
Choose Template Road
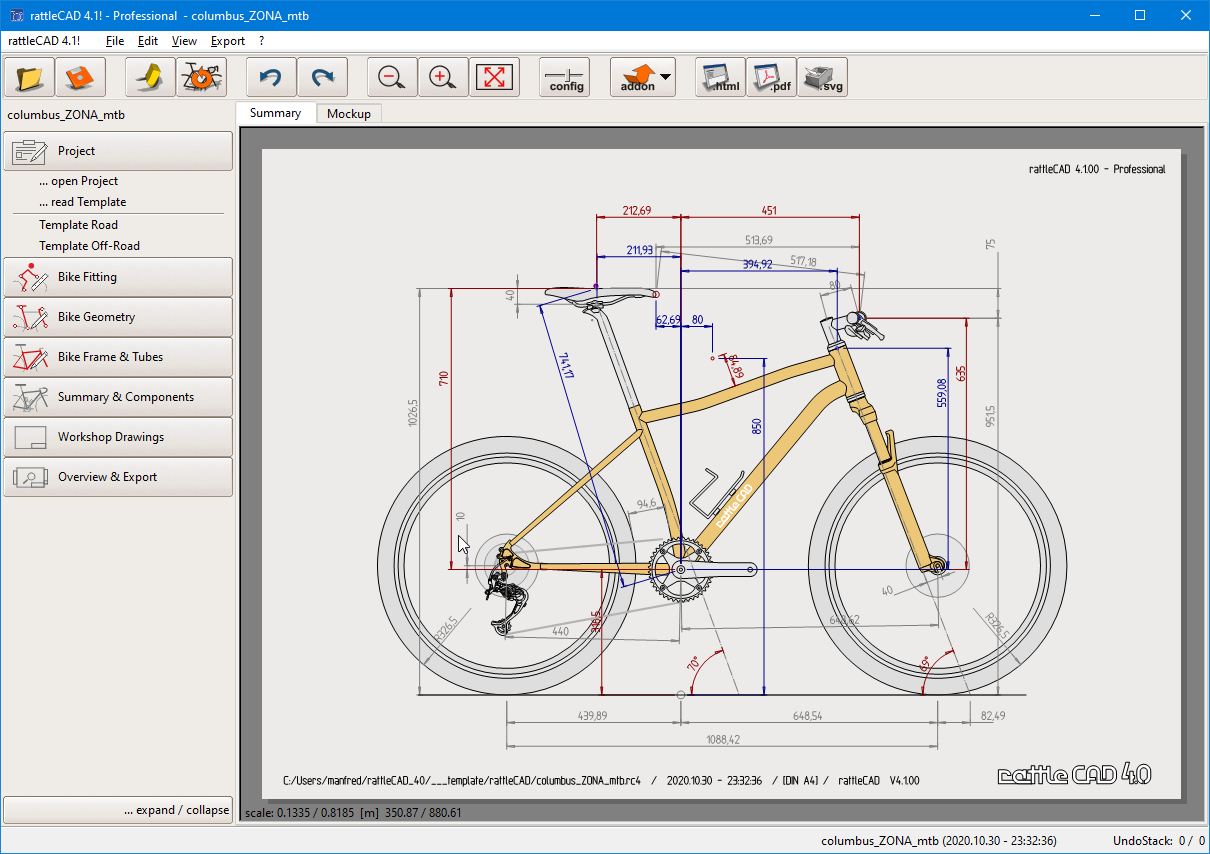click(78, 225)
